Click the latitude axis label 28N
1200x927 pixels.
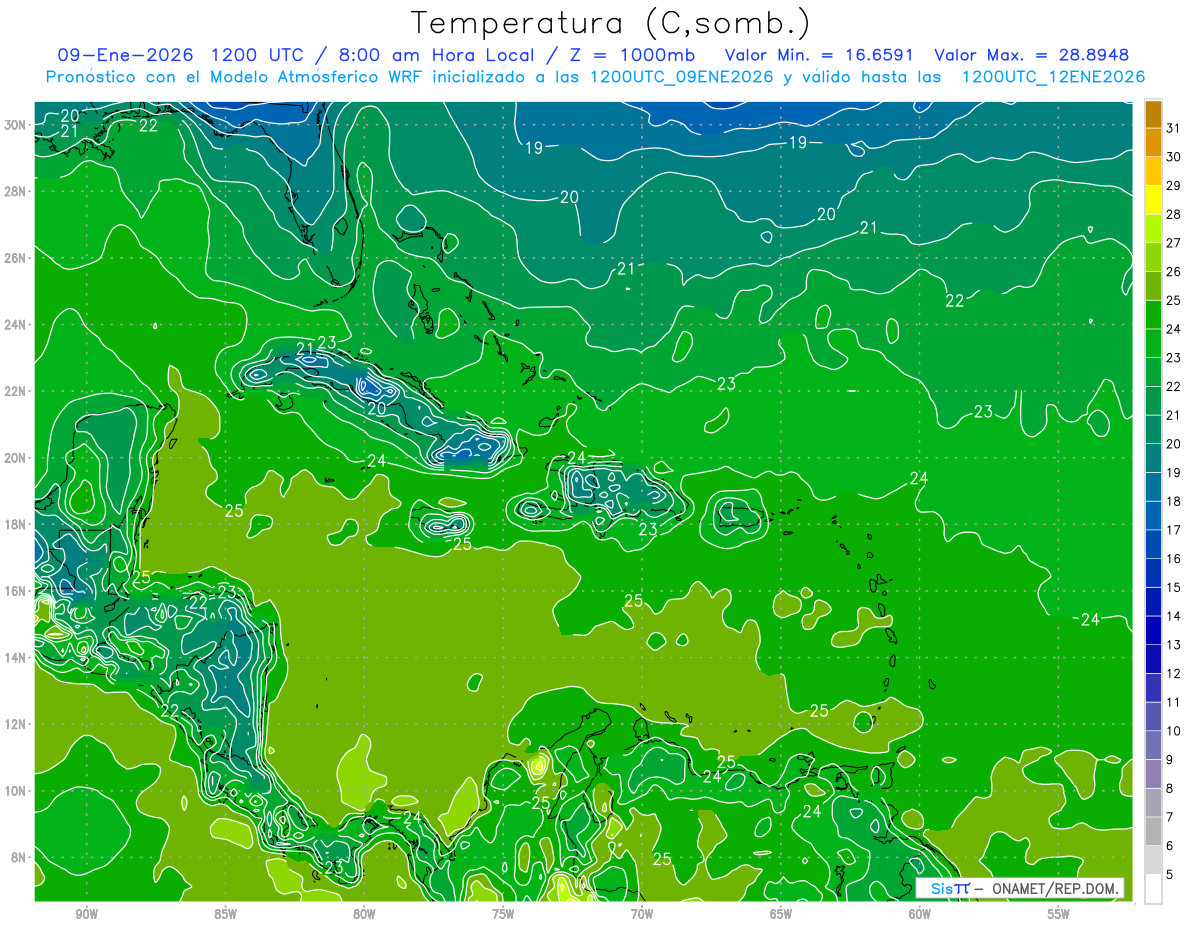point(15,191)
